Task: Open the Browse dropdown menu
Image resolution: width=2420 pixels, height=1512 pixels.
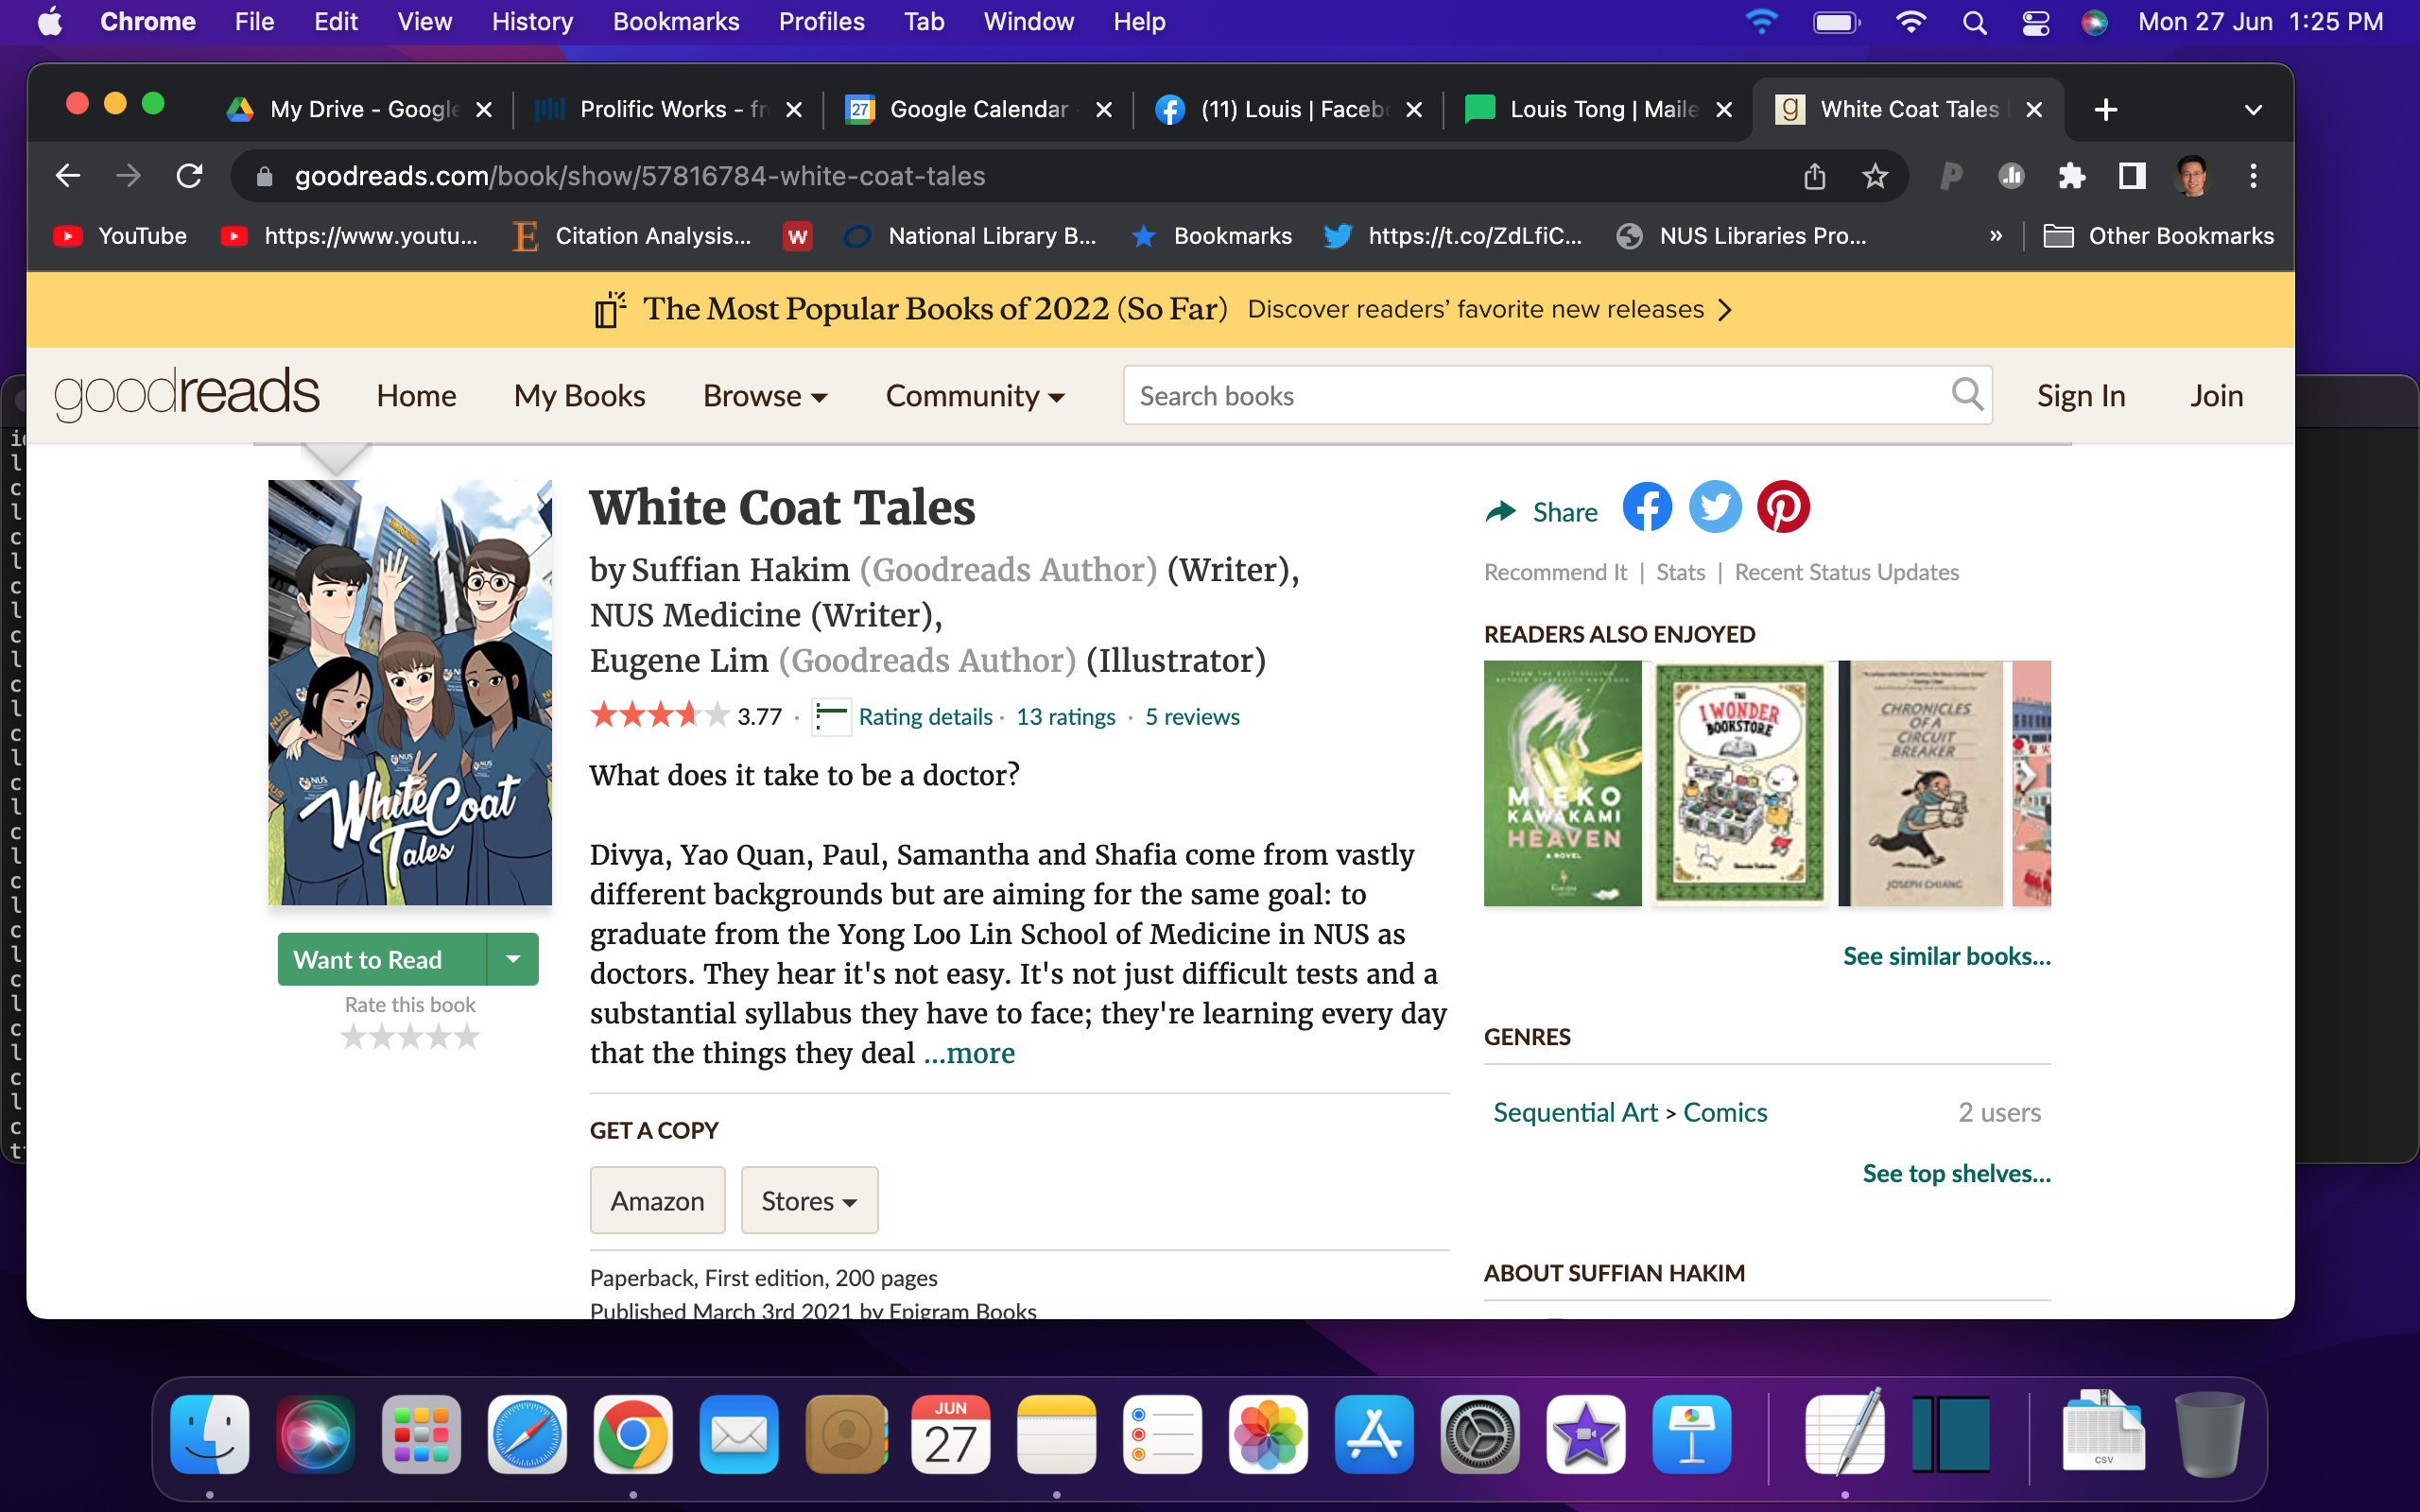Action: click(765, 396)
